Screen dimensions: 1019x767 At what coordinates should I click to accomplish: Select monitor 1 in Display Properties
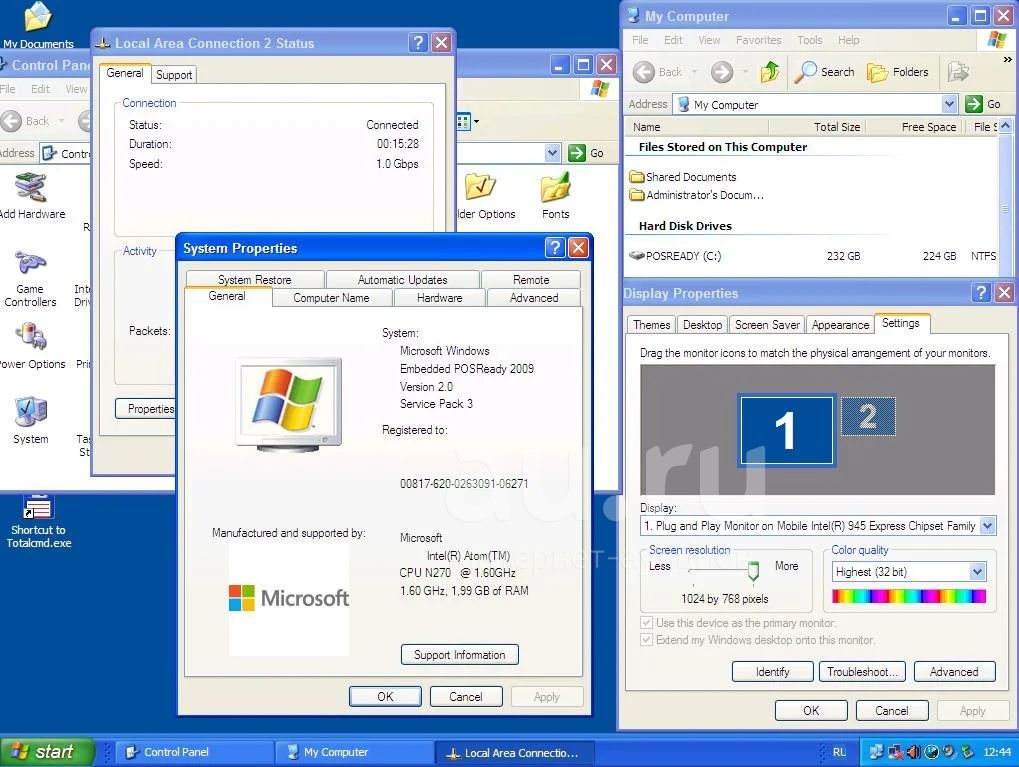[786, 430]
